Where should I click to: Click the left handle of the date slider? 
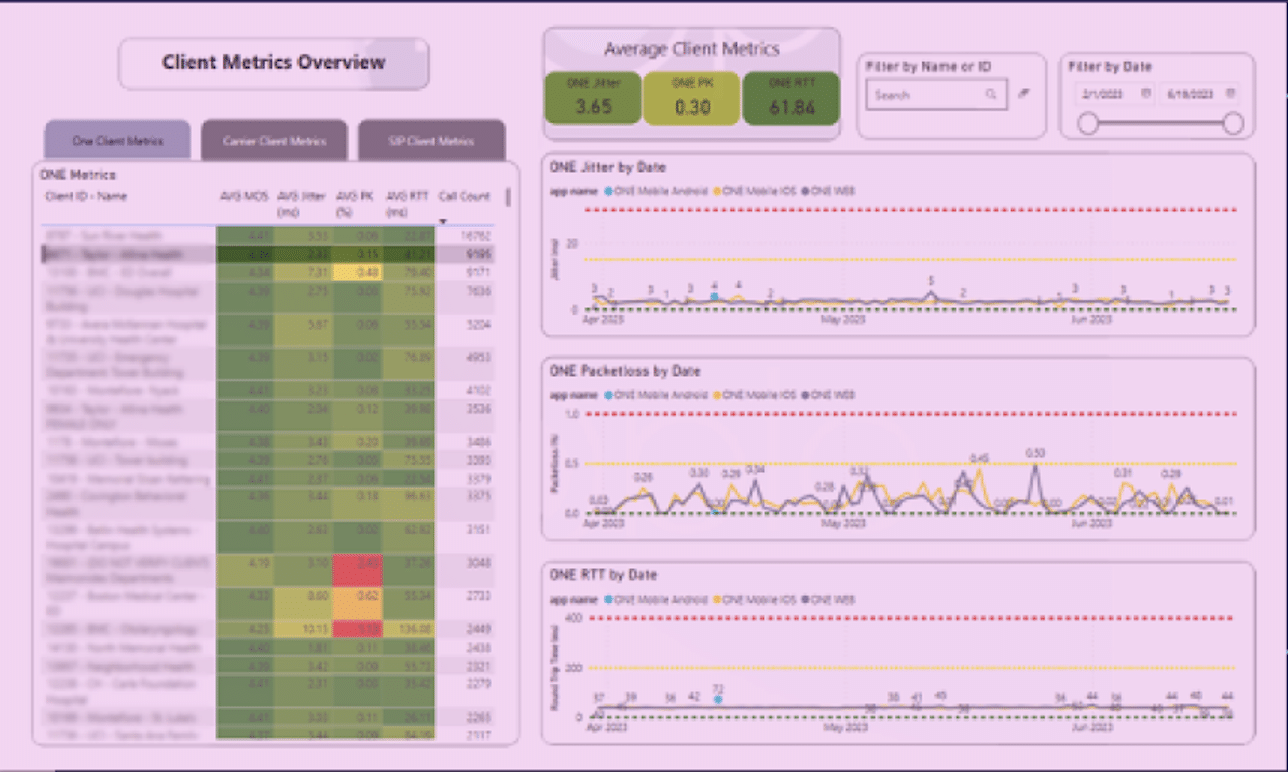(1087, 123)
